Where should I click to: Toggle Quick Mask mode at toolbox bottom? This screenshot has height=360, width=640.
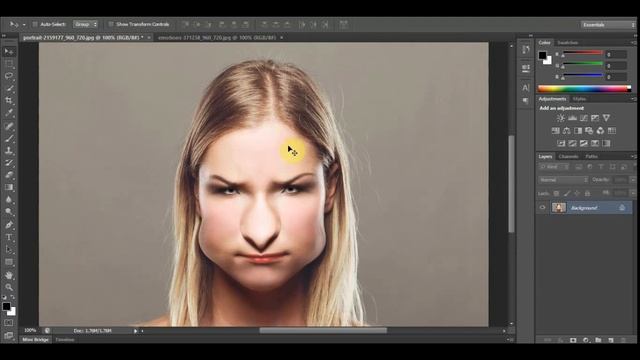pos(9,322)
